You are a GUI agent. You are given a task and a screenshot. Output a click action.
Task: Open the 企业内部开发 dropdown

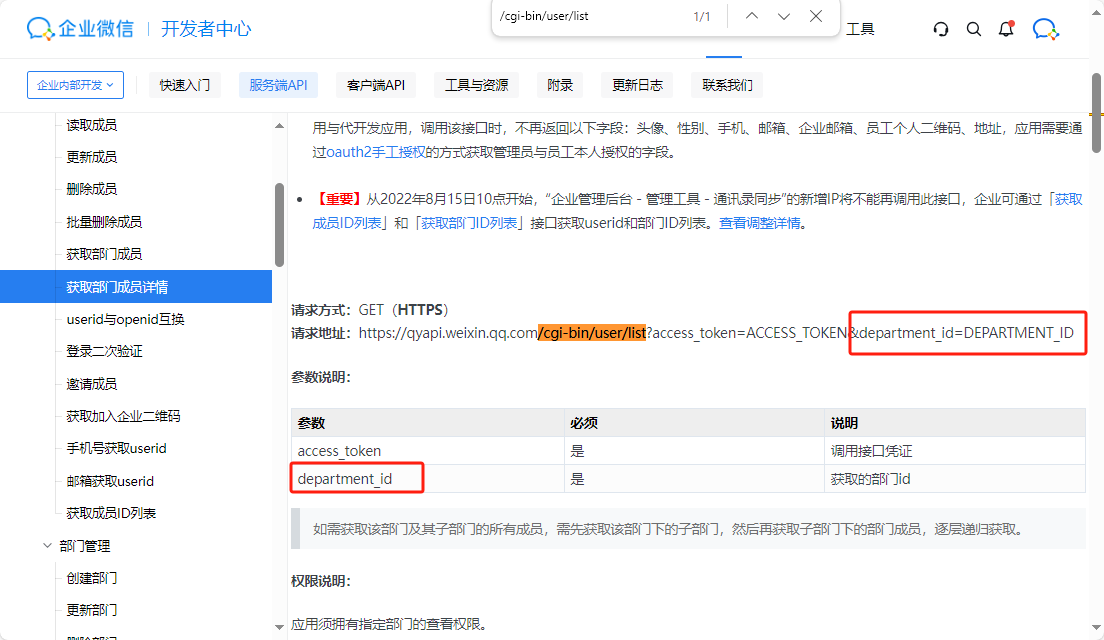(x=74, y=84)
